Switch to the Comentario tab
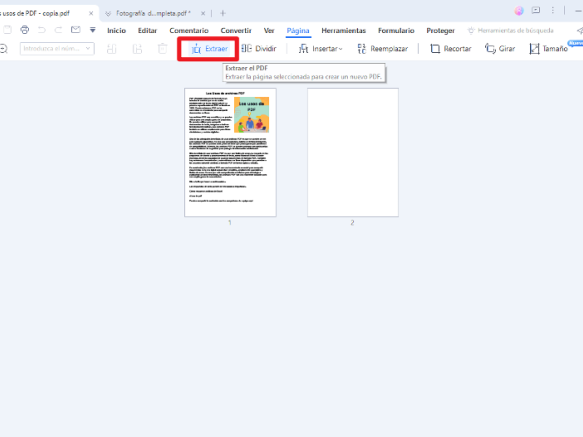The image size is (583, 437). tap(189, 30)
